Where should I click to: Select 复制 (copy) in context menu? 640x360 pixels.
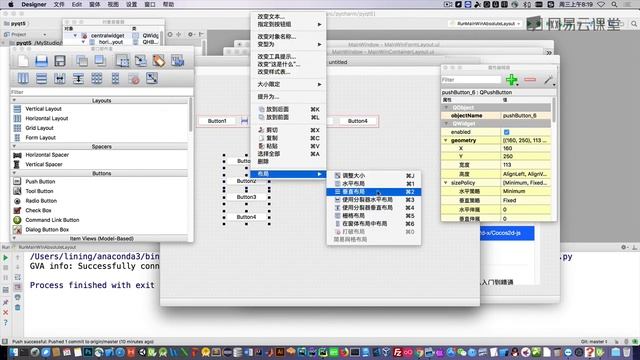pyautogui.click(x=288, y=138)
